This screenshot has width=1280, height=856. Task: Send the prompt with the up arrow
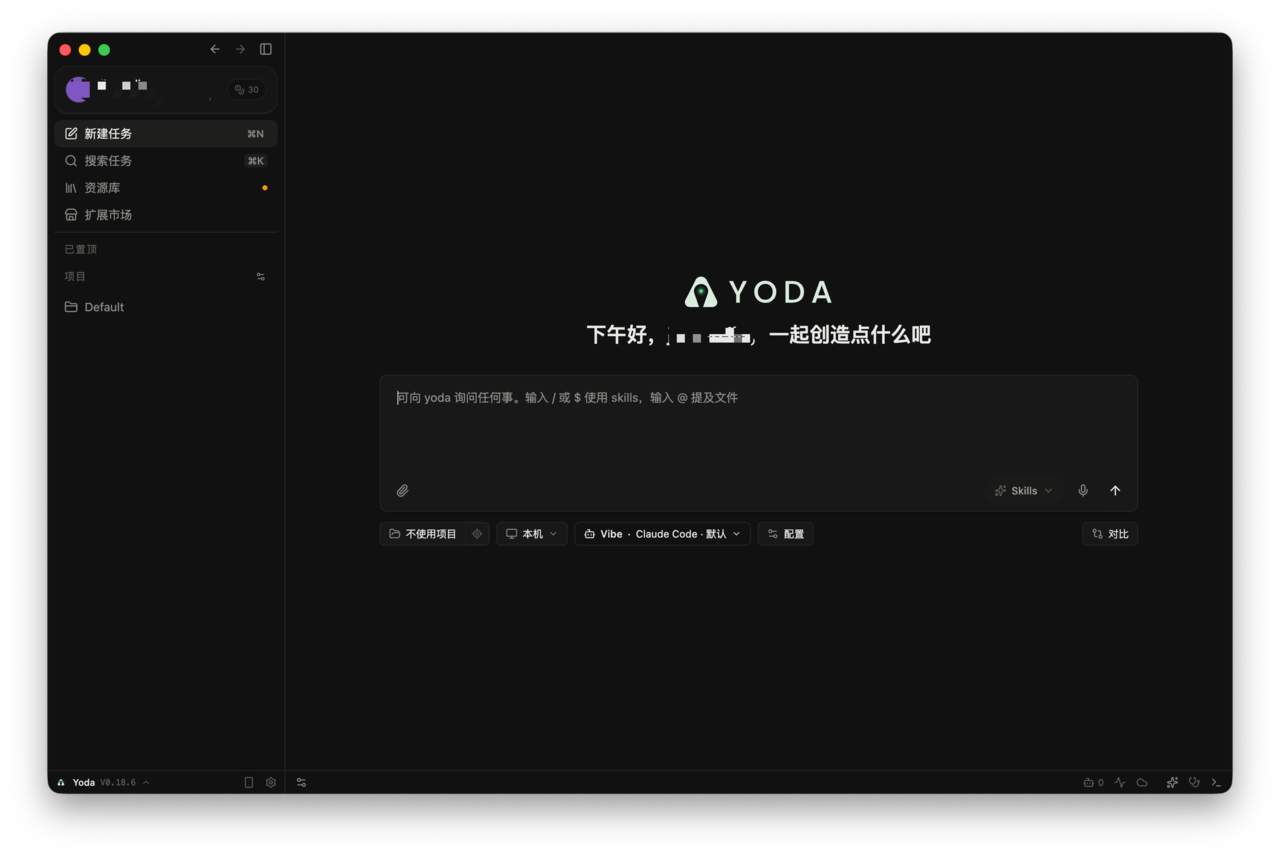1115,491
